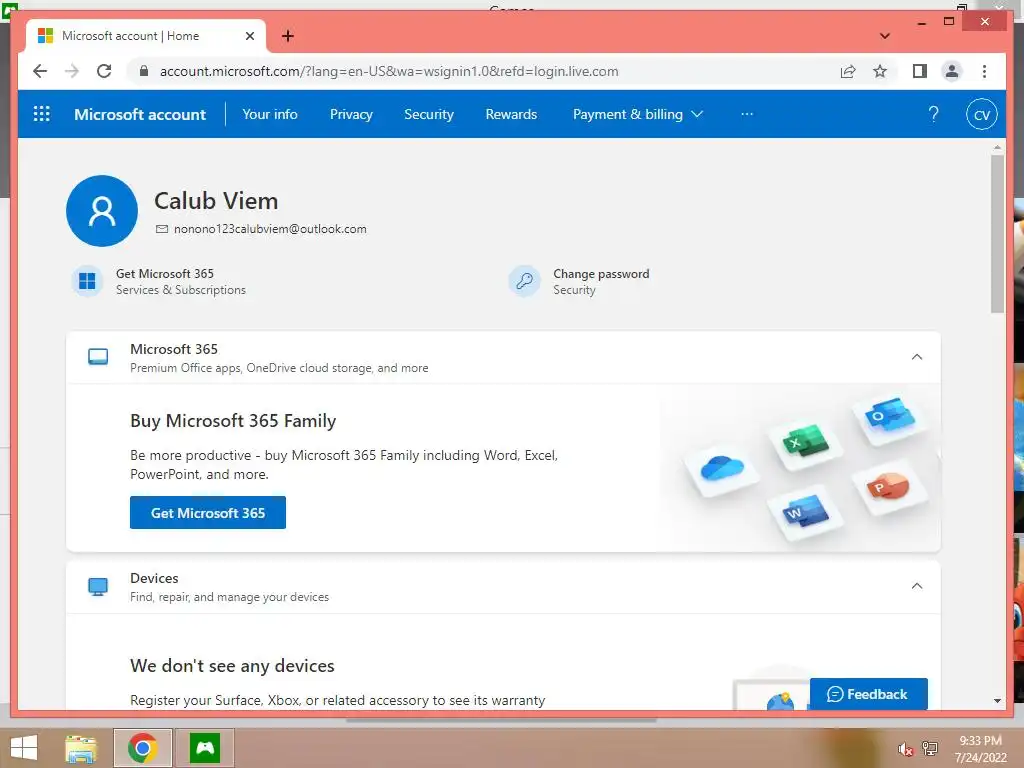Click the Feedback button

(x=868, y=694)
